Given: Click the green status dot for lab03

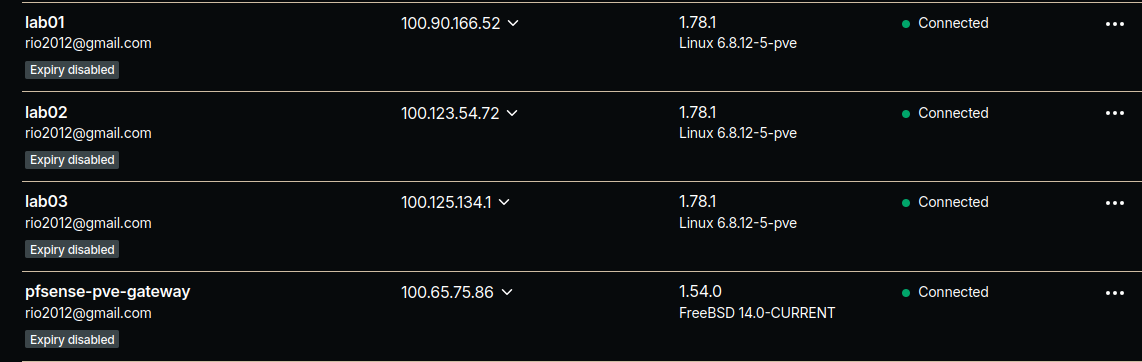Looking at the screenshot, I should pos(906,203).
